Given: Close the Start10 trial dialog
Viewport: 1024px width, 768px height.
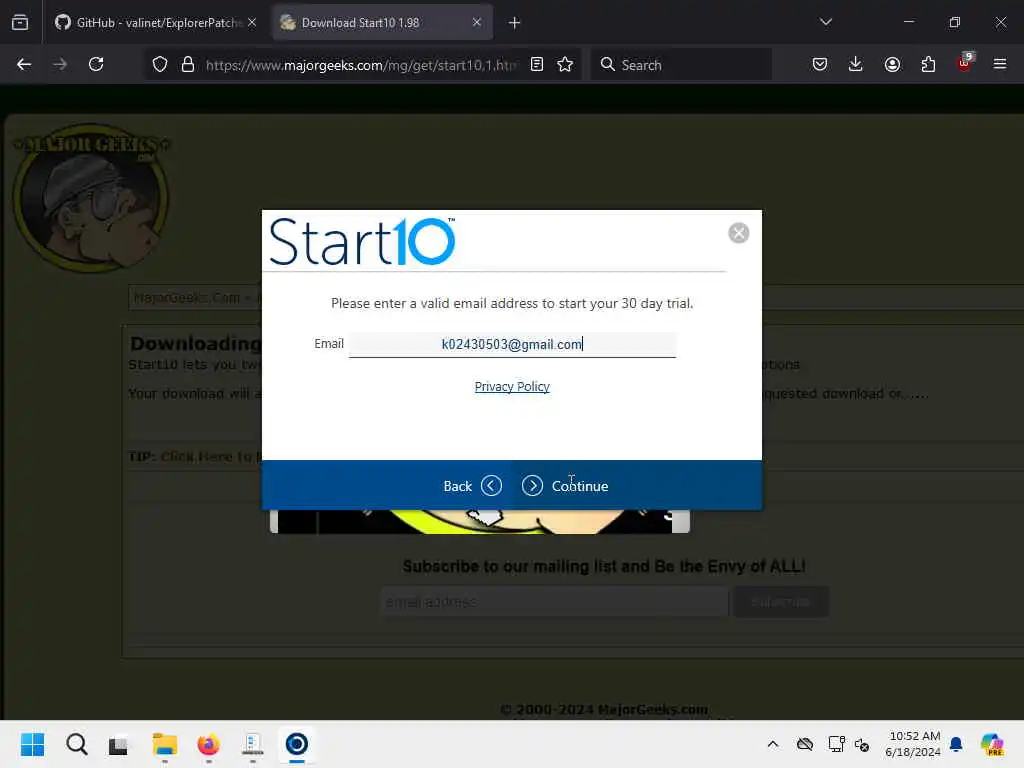Looking at the screenshot, I should [739, 233].
